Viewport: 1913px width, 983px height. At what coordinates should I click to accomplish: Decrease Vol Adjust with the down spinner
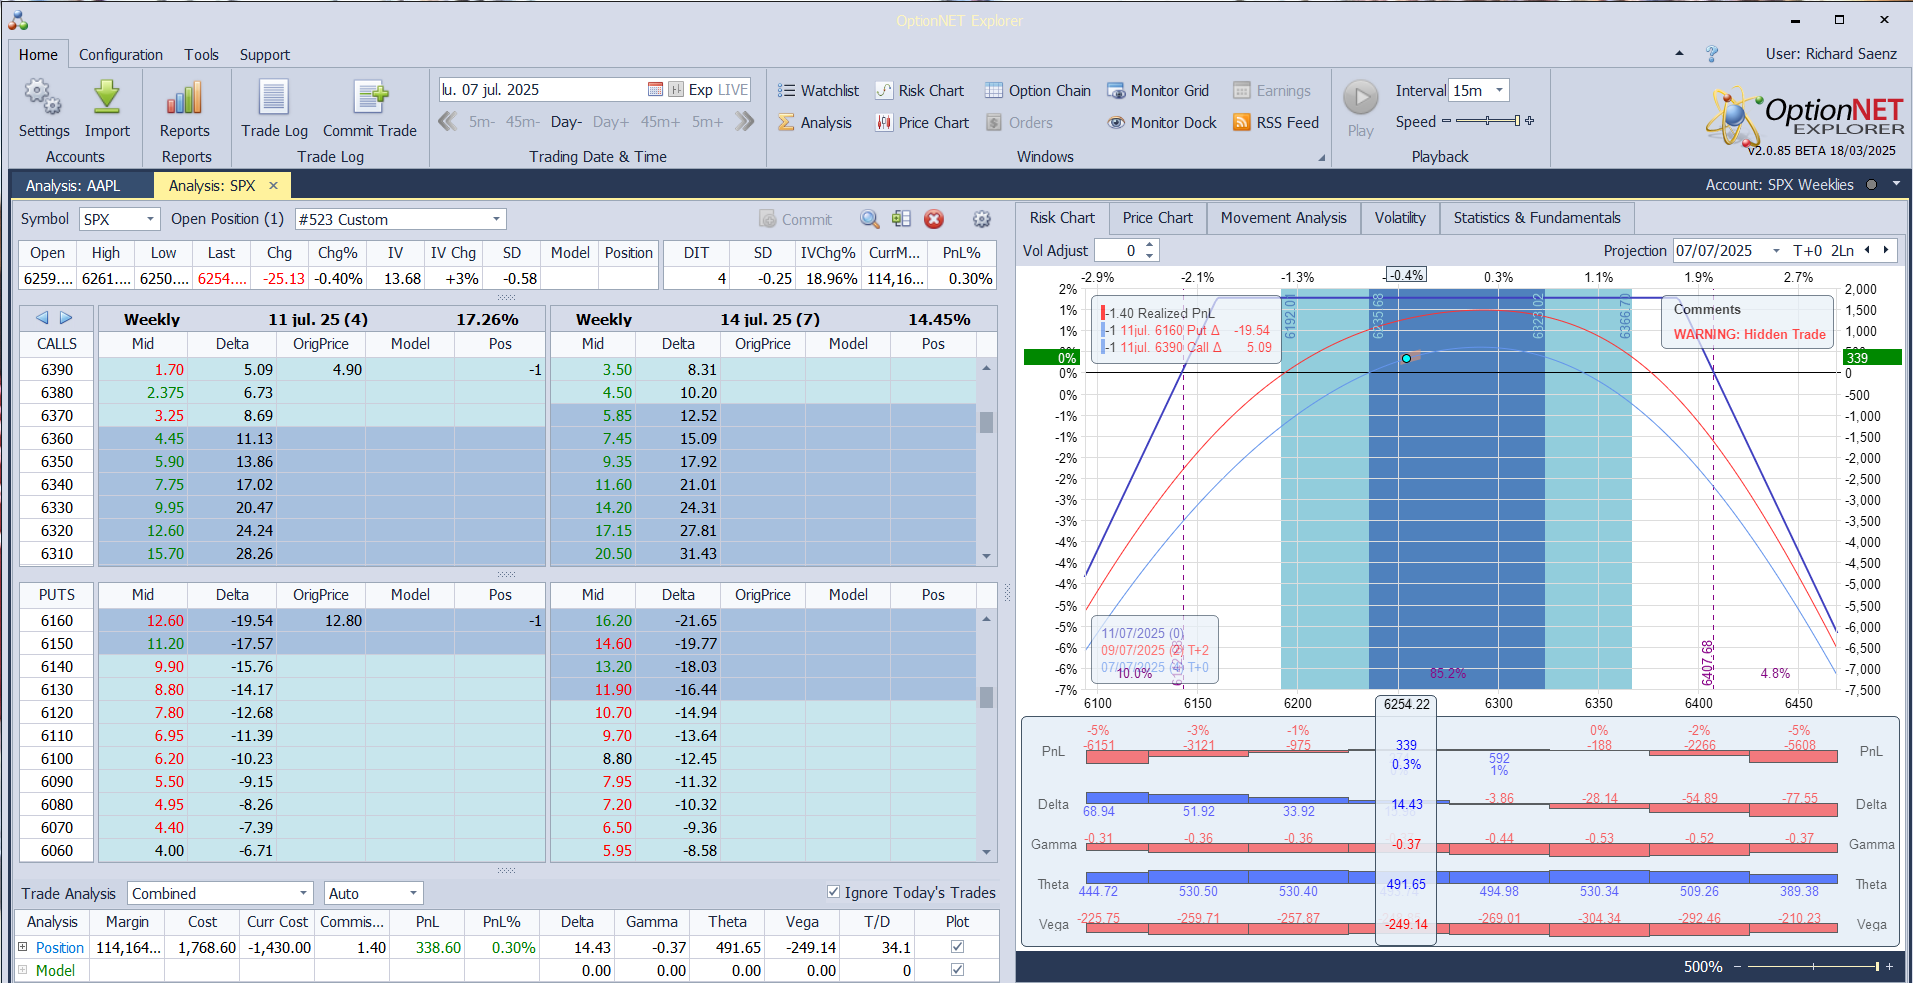point(1150,256)
